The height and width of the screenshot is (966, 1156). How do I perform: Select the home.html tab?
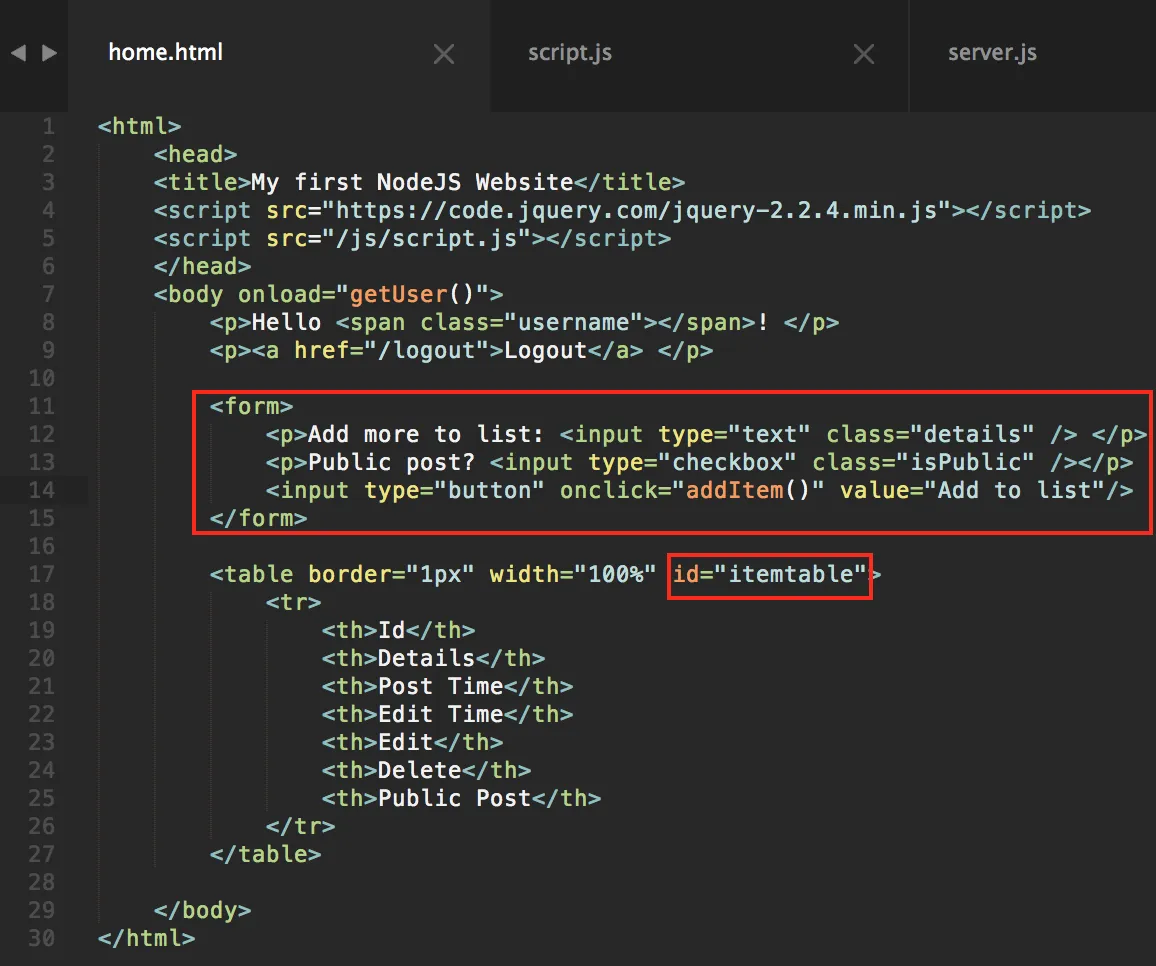point(165,52)
